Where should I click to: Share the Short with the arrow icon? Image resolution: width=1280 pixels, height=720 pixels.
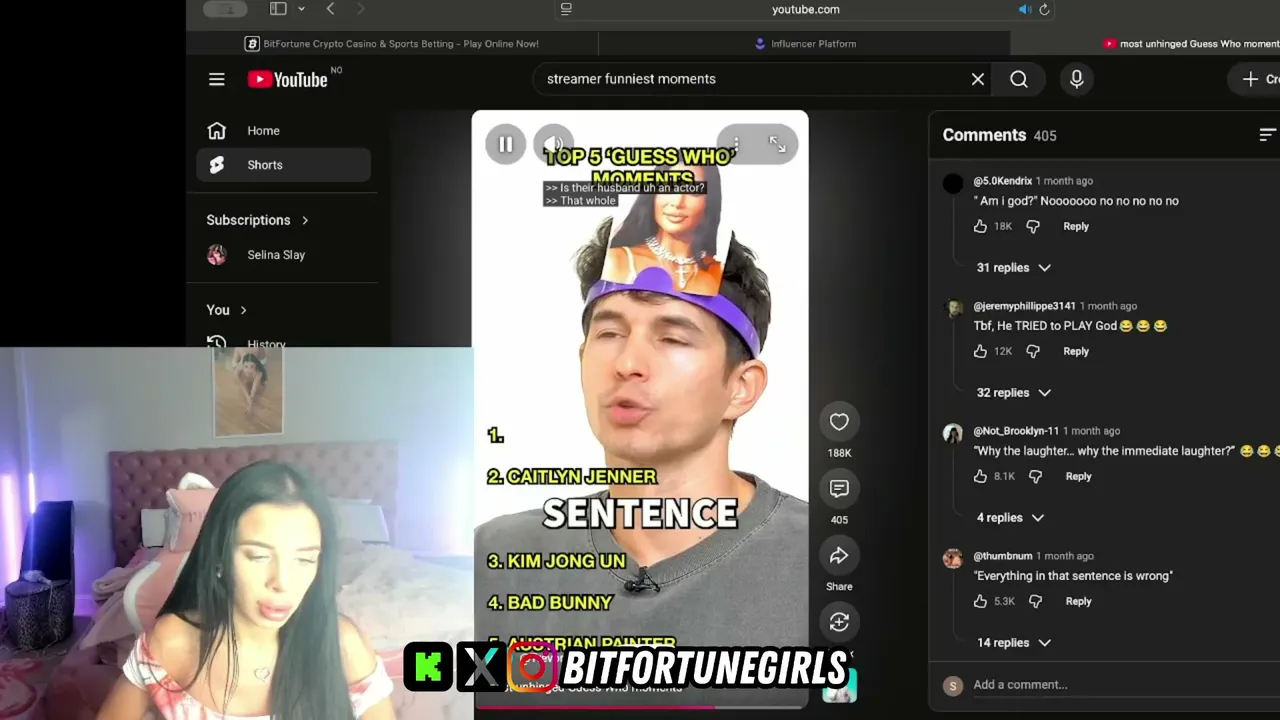click(839, 556)
